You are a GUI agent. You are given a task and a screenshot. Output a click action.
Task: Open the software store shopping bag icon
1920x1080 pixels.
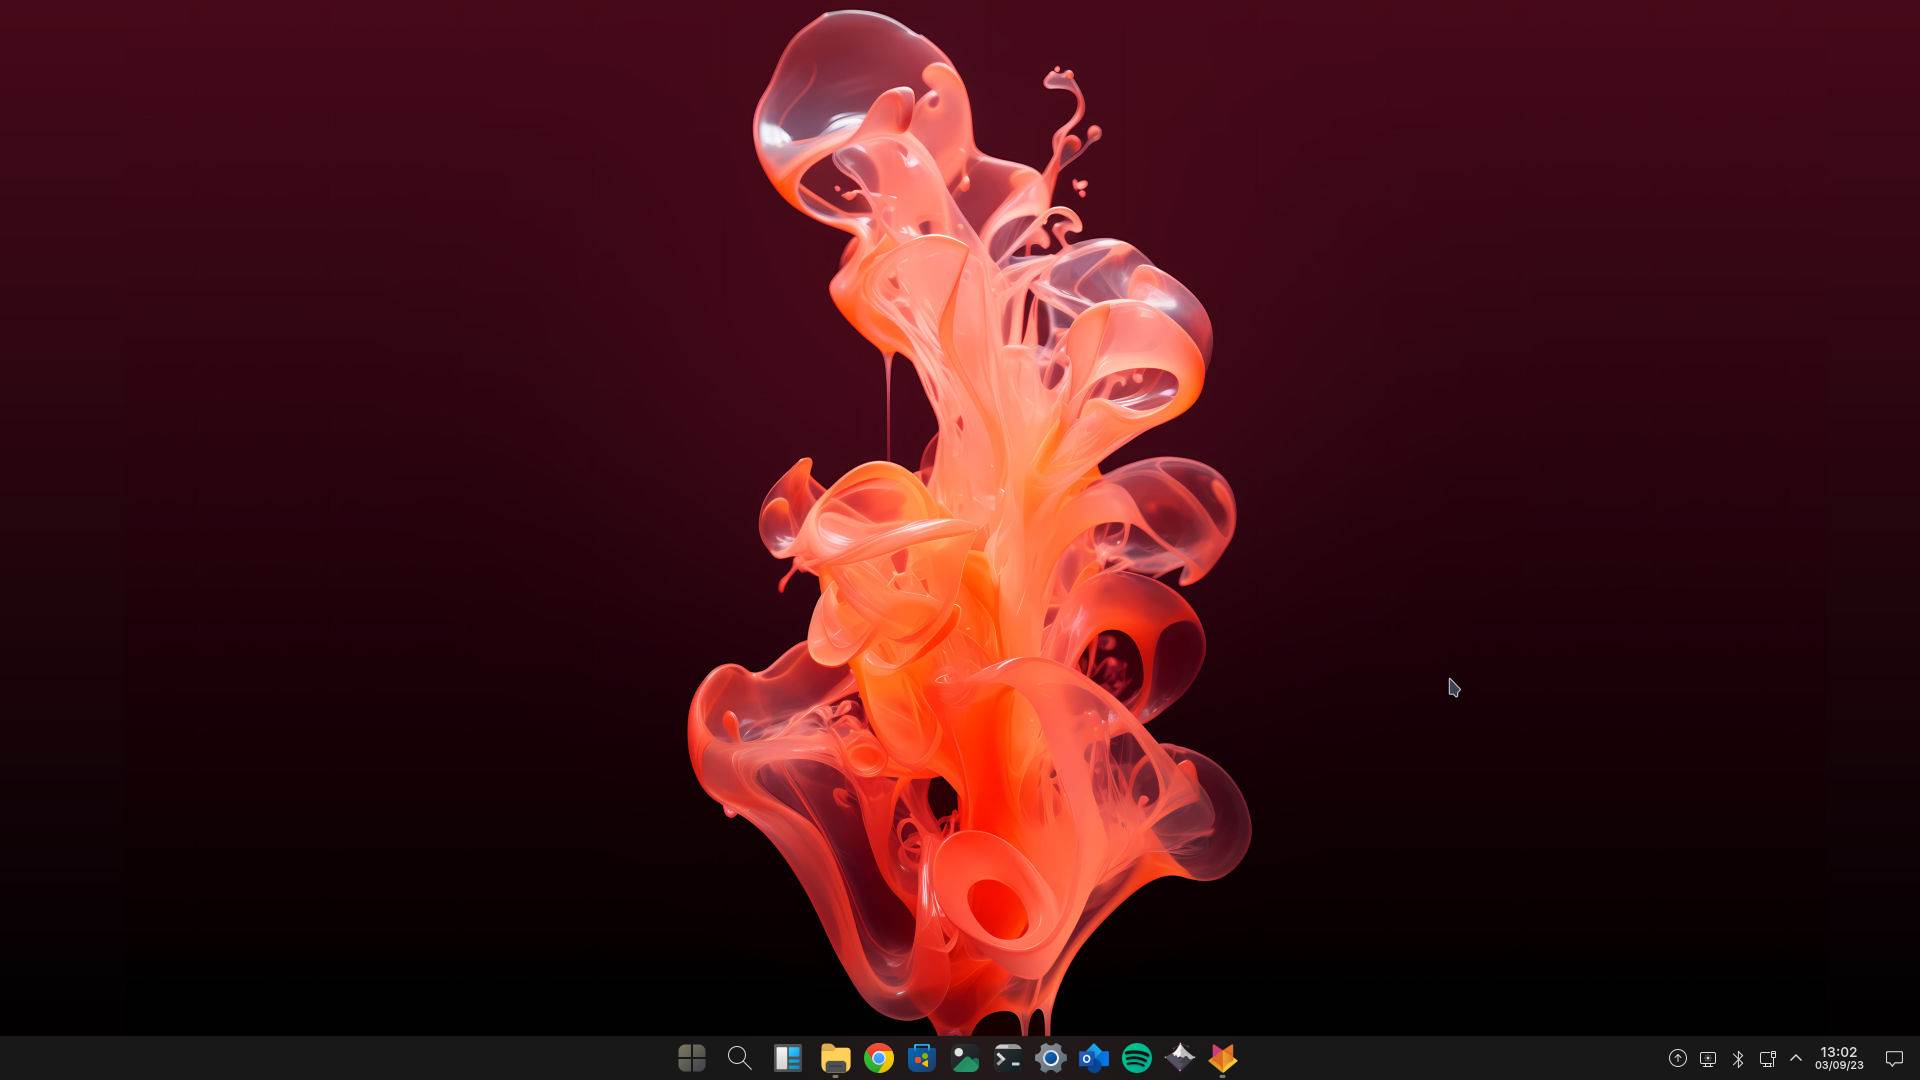pyautogui.click(x=921, y=1058)
